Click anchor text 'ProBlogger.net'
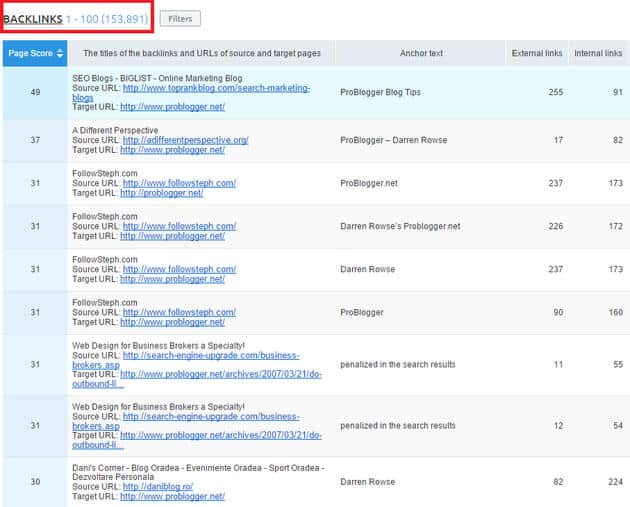This screenshot has width=630, height=507. (368, 183)
